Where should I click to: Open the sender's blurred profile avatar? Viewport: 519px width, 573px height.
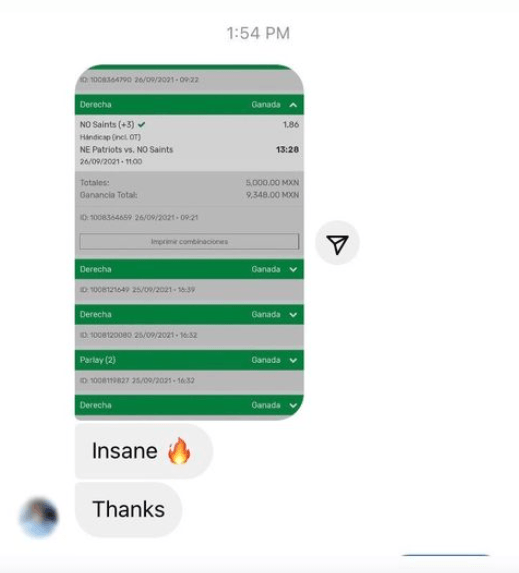(38, 516)
